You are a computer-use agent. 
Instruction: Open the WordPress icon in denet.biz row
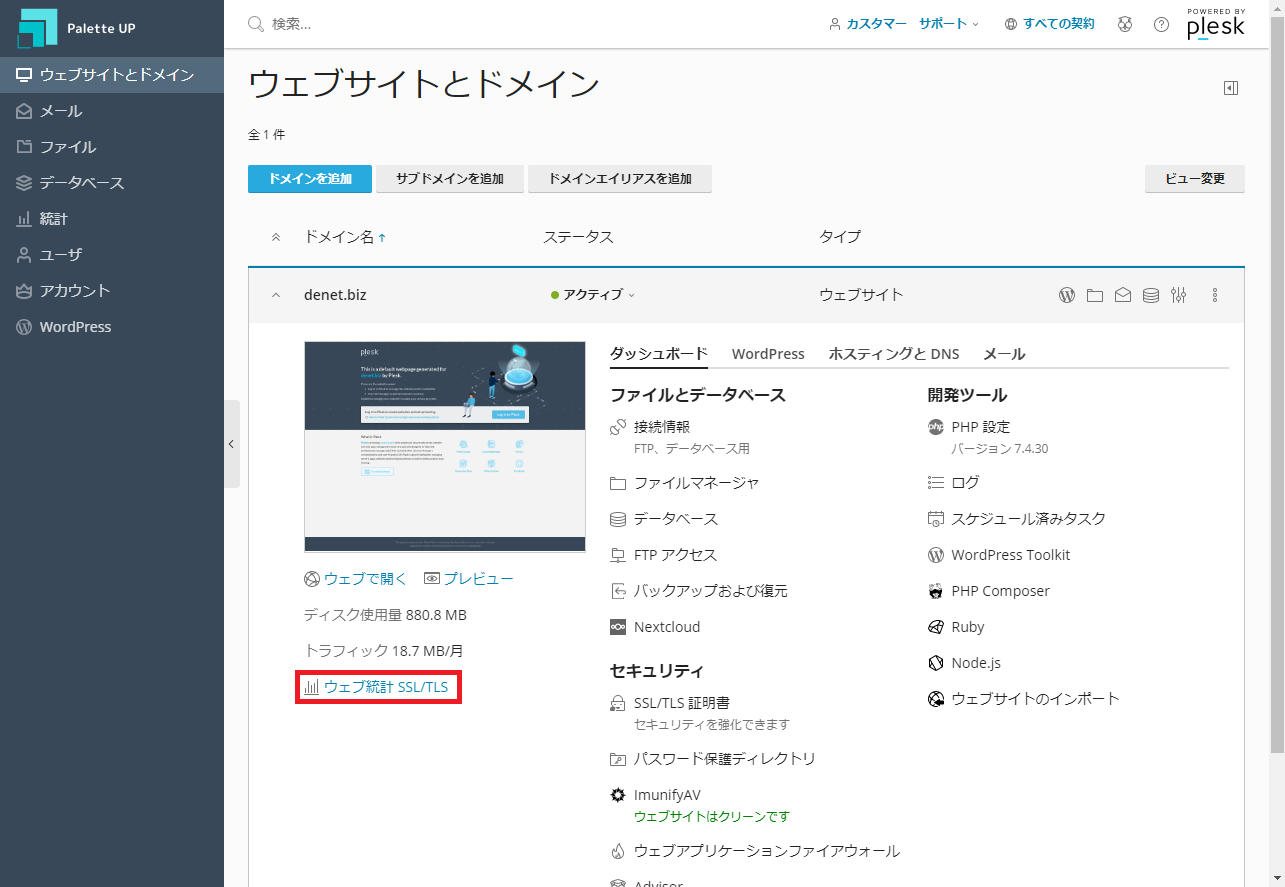pos(1067,295)
